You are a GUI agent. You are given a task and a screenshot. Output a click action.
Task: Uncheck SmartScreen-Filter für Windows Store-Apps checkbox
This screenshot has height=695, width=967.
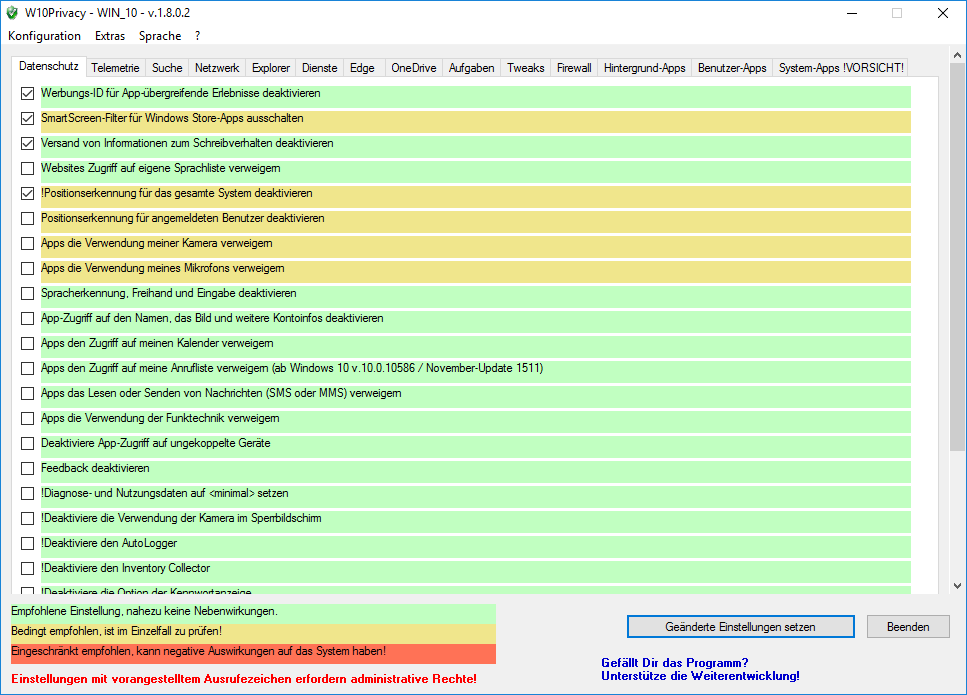click(x=27, y=118)
